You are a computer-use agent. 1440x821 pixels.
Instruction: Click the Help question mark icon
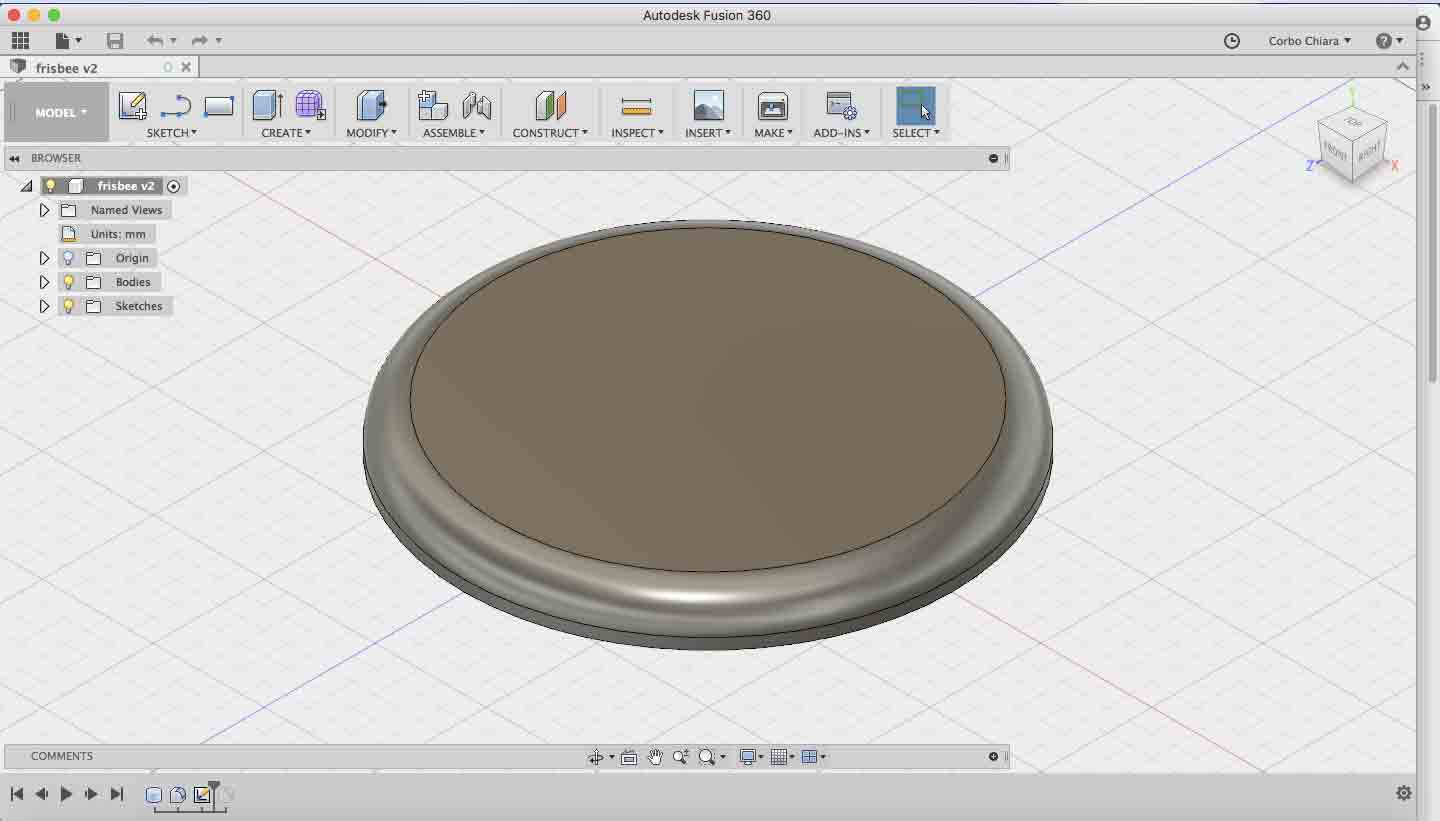click(1384, 41)
